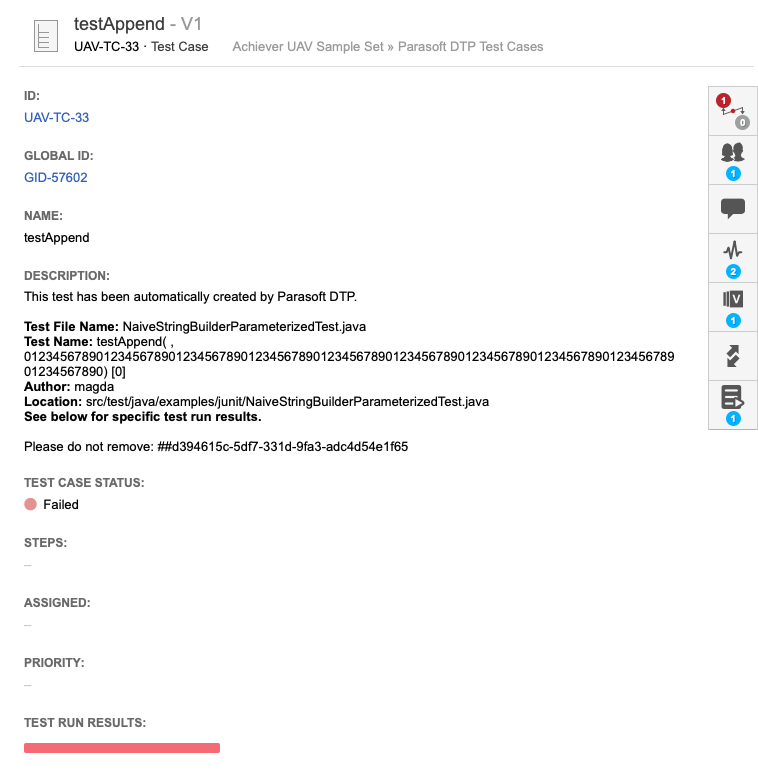Click the red badge on relationships icon

[x=723, y=101]
